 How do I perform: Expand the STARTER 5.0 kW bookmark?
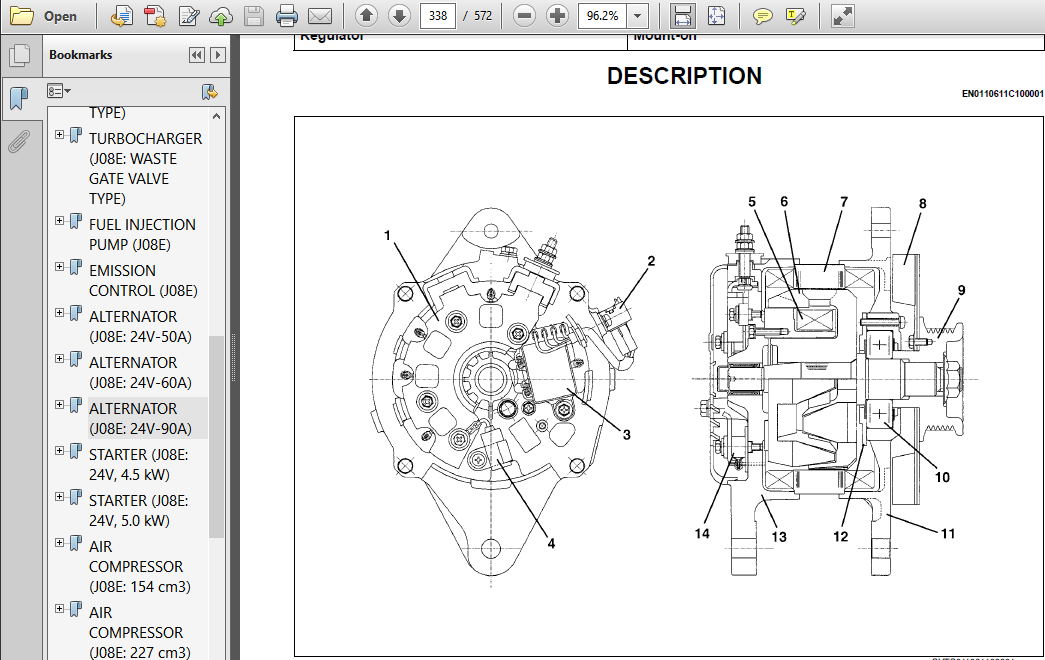[59, 497]
